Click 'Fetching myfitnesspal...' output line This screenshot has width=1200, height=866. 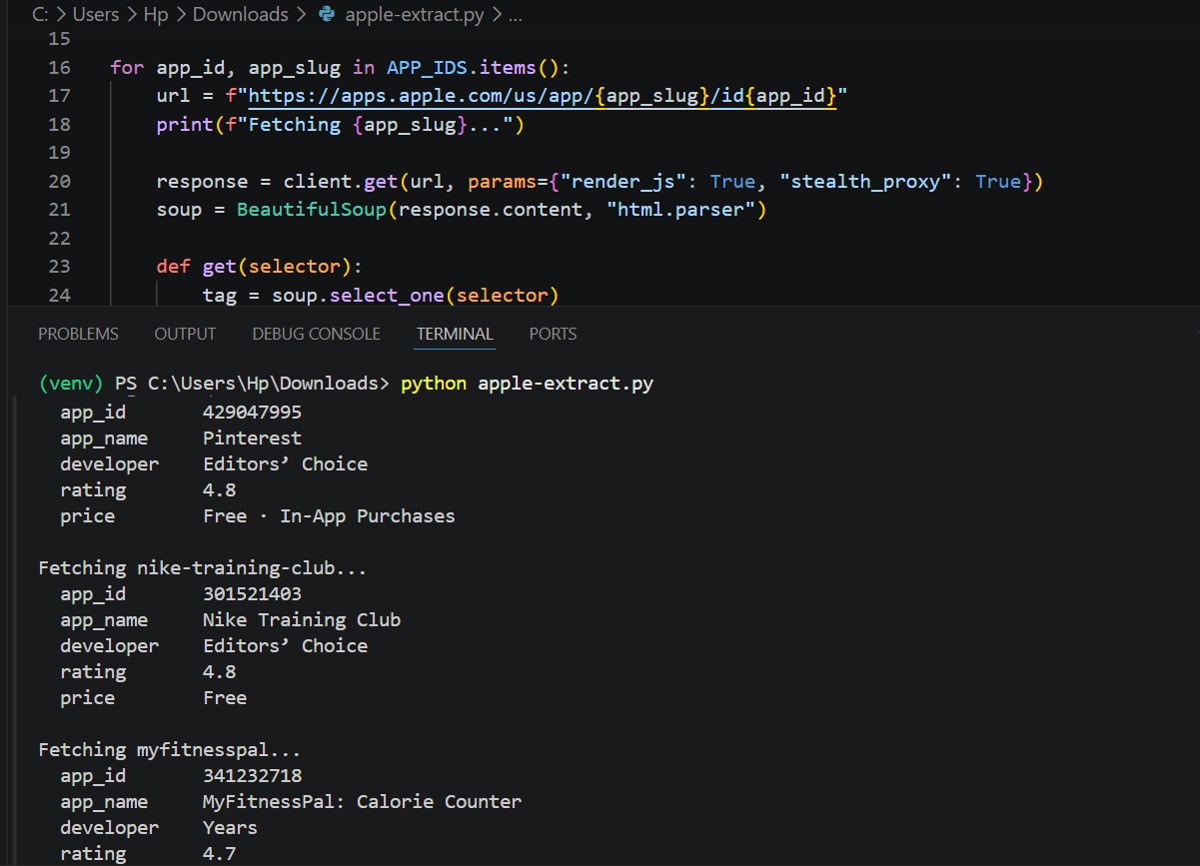point(170,750)
